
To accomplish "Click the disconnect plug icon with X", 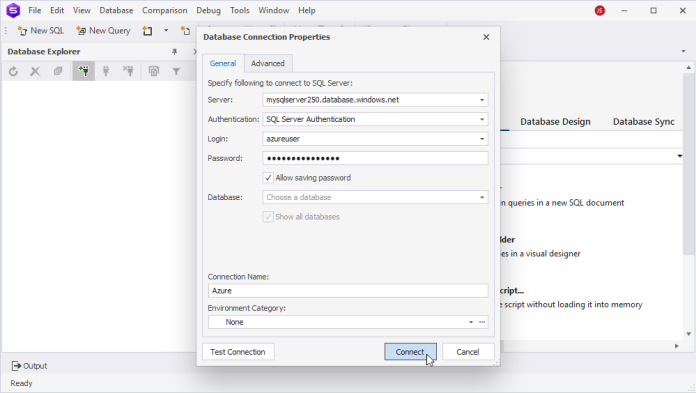I will (x=128, y=71).
